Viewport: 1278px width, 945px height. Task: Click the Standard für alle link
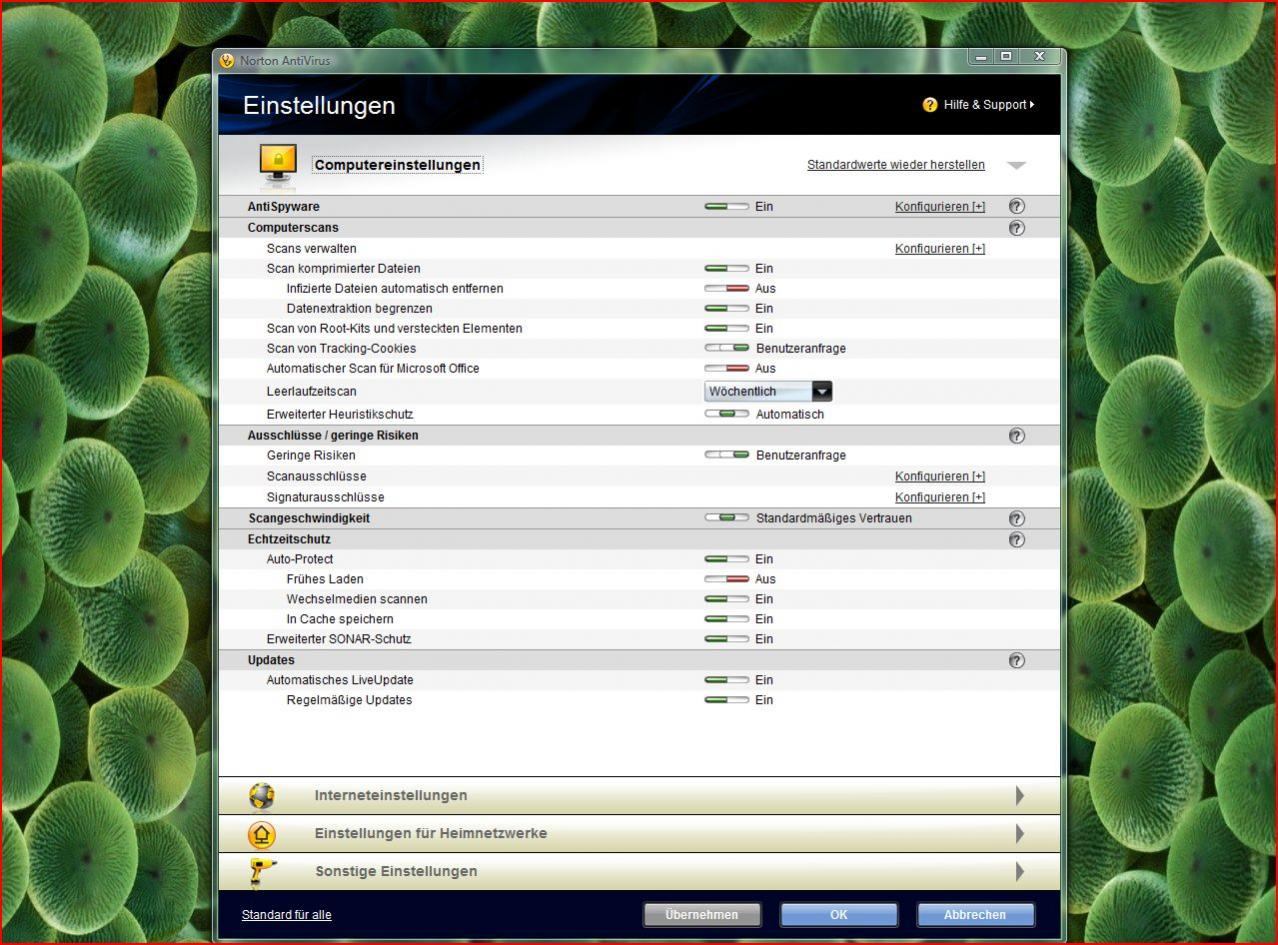287,915
